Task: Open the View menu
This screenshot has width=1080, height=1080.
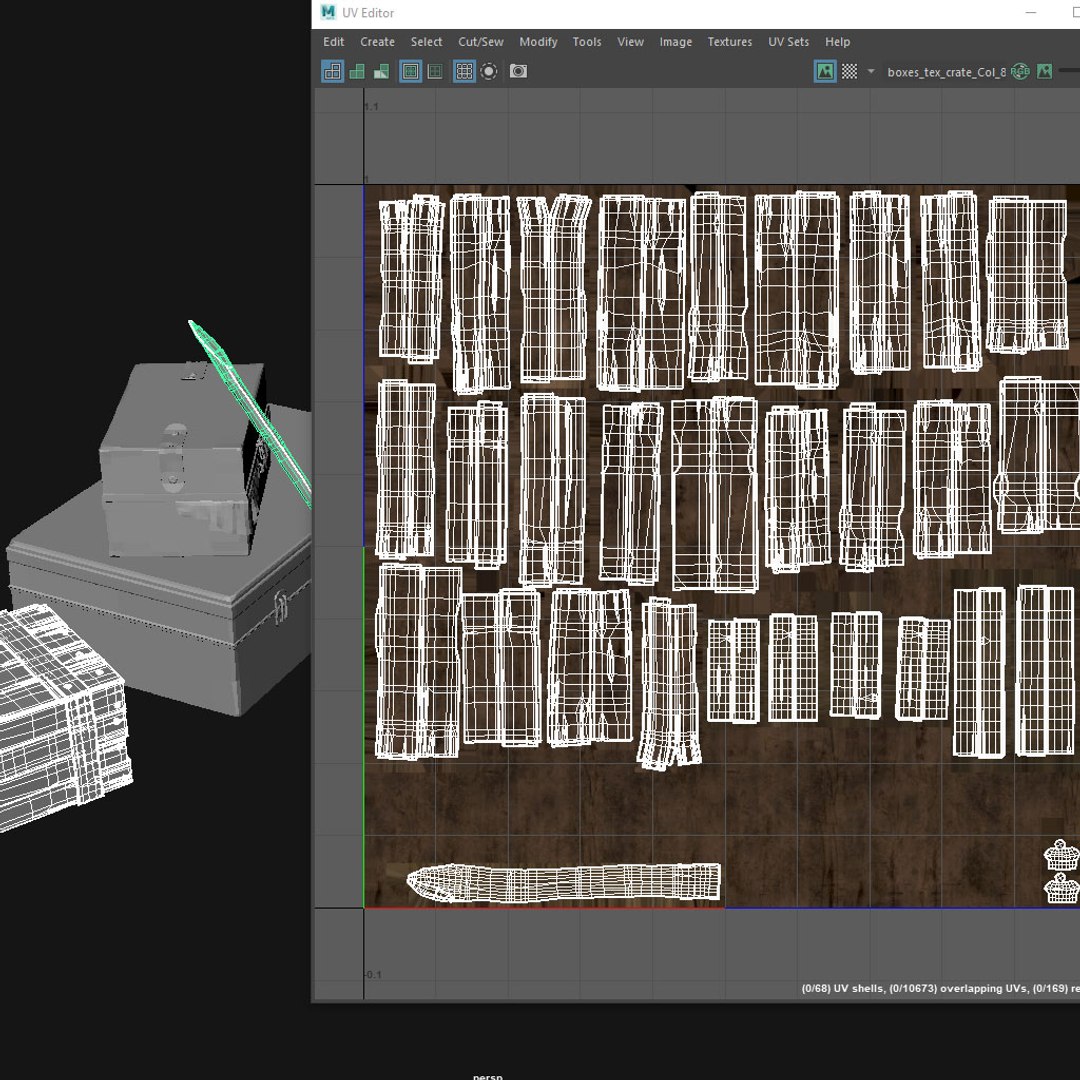Action: [x=630, y=41]
